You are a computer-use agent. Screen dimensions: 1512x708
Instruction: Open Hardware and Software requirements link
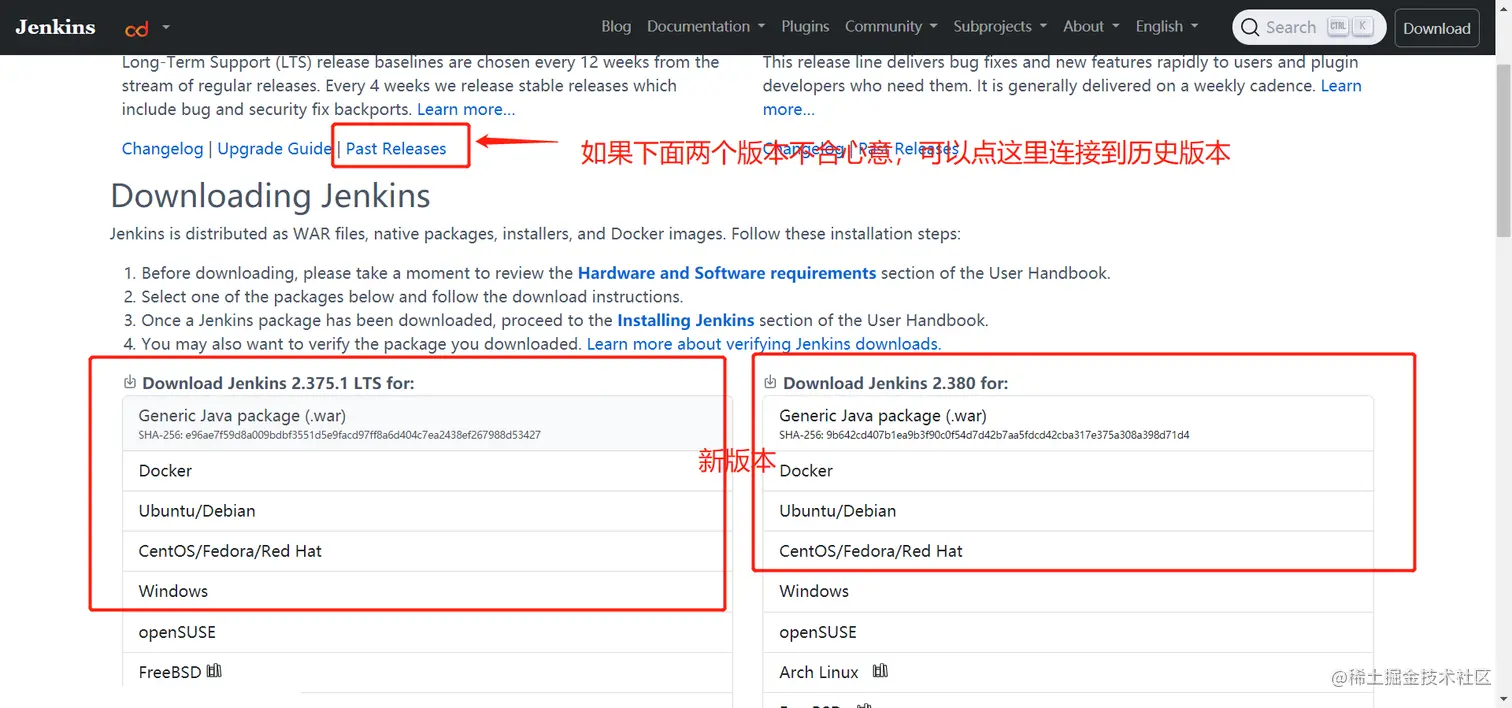(x=727, y=273)
